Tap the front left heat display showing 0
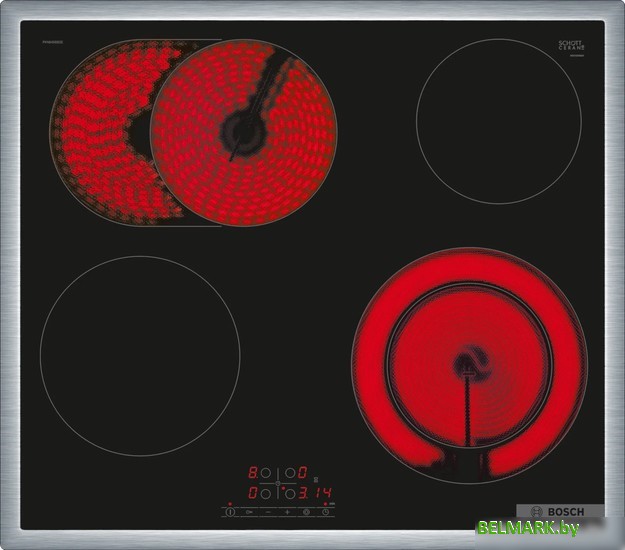This screenshot has height=550, width=625. click(253, 492)
